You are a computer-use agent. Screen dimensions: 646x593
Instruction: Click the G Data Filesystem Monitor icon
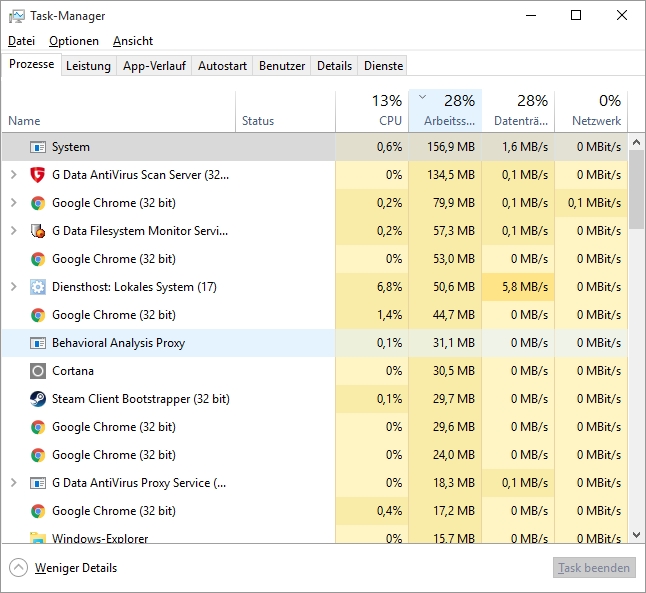pyautogui.click(x=37, y=231)
